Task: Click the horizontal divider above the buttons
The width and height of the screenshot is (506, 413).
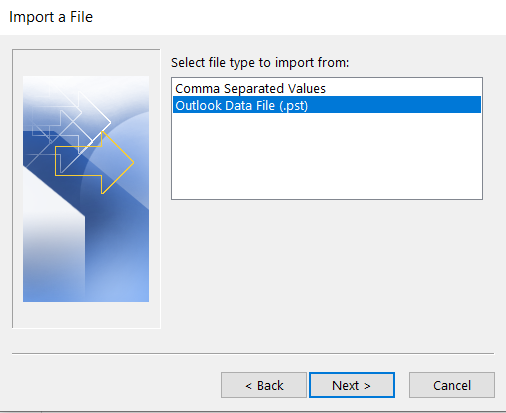Action: click(253, 353)
